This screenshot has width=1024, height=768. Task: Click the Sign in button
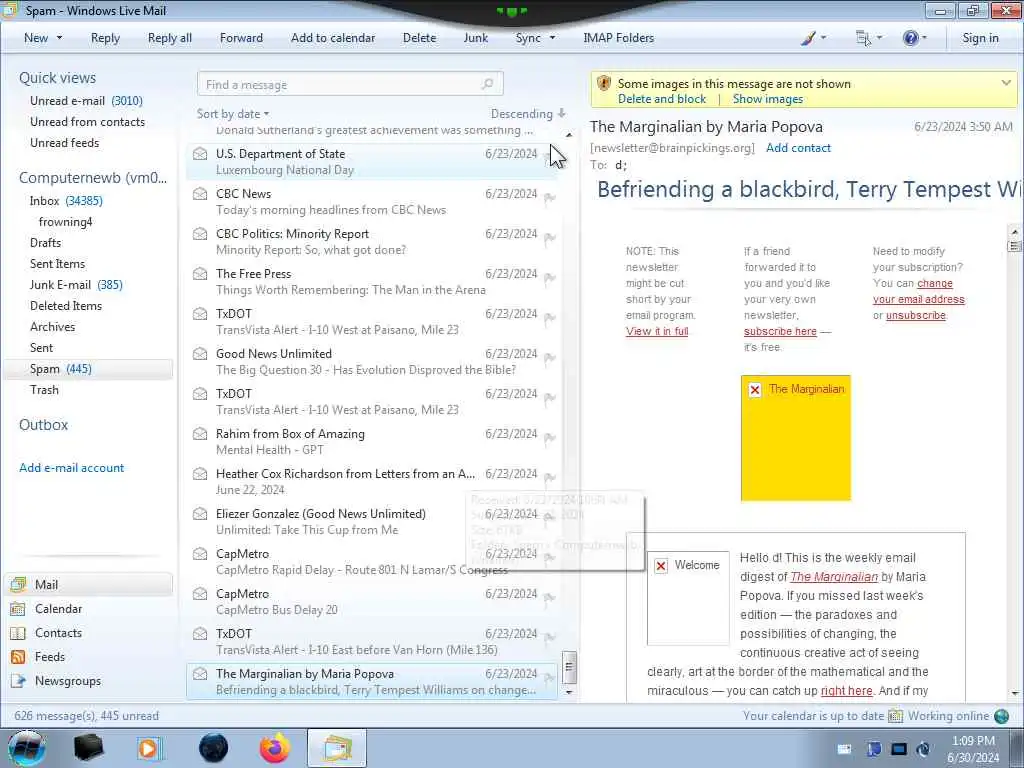tap(980, 38)
